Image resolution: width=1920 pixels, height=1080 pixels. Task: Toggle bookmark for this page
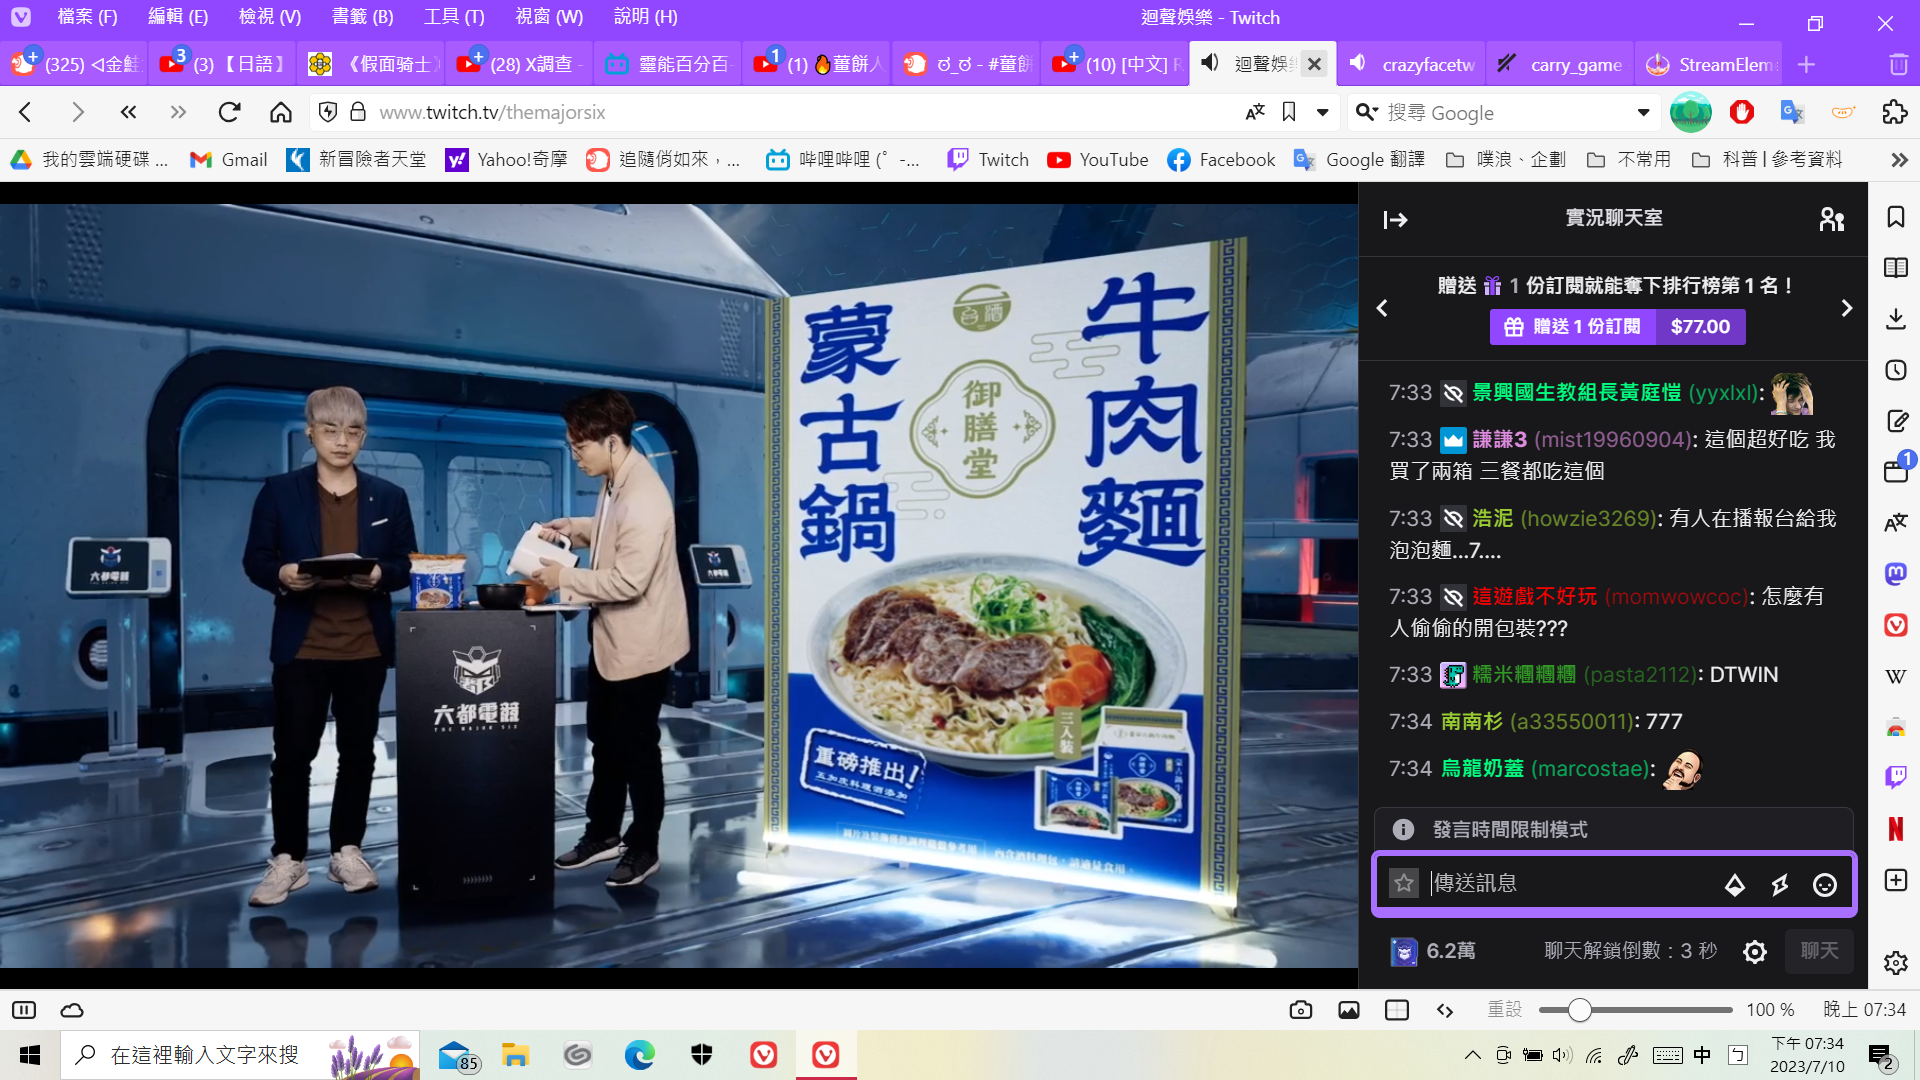(x=1289, y=112)
